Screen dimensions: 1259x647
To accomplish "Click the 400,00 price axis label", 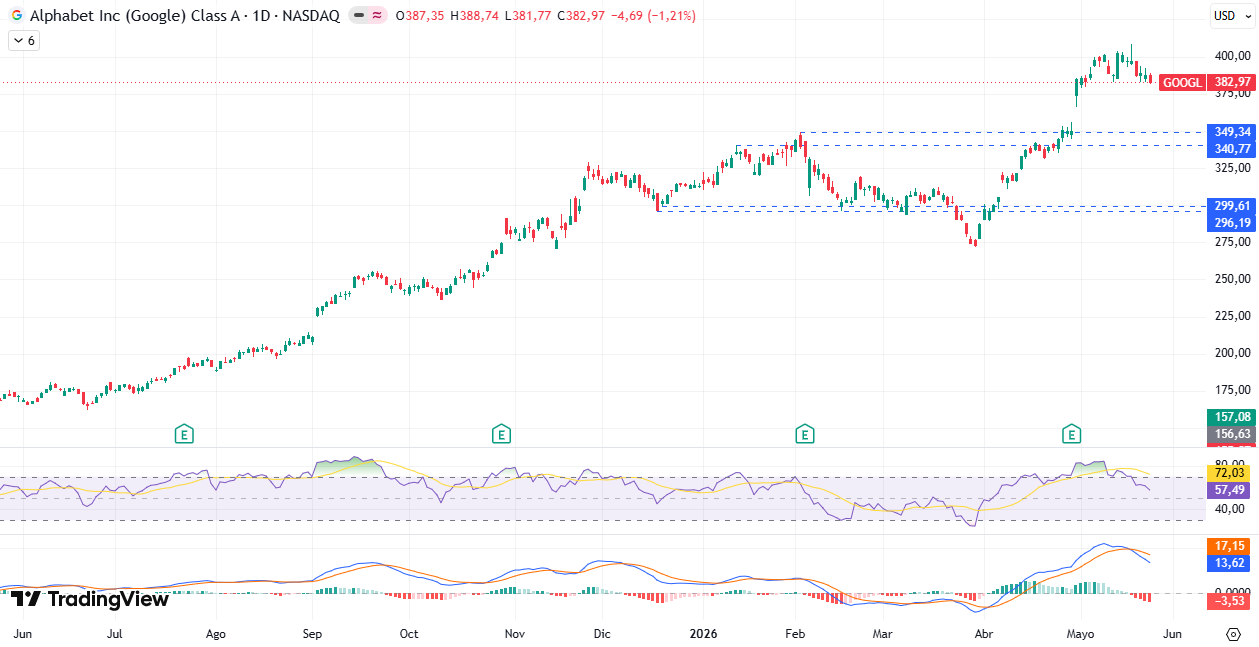I will [x=1233, y=57].
